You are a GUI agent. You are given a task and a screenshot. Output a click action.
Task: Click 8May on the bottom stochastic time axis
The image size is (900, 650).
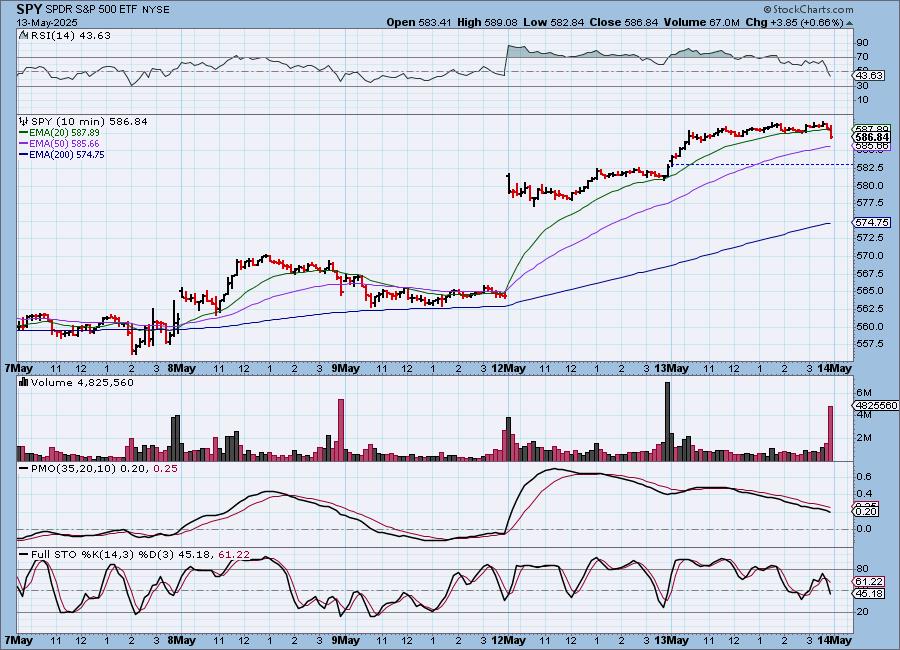[x=181, y=640]
